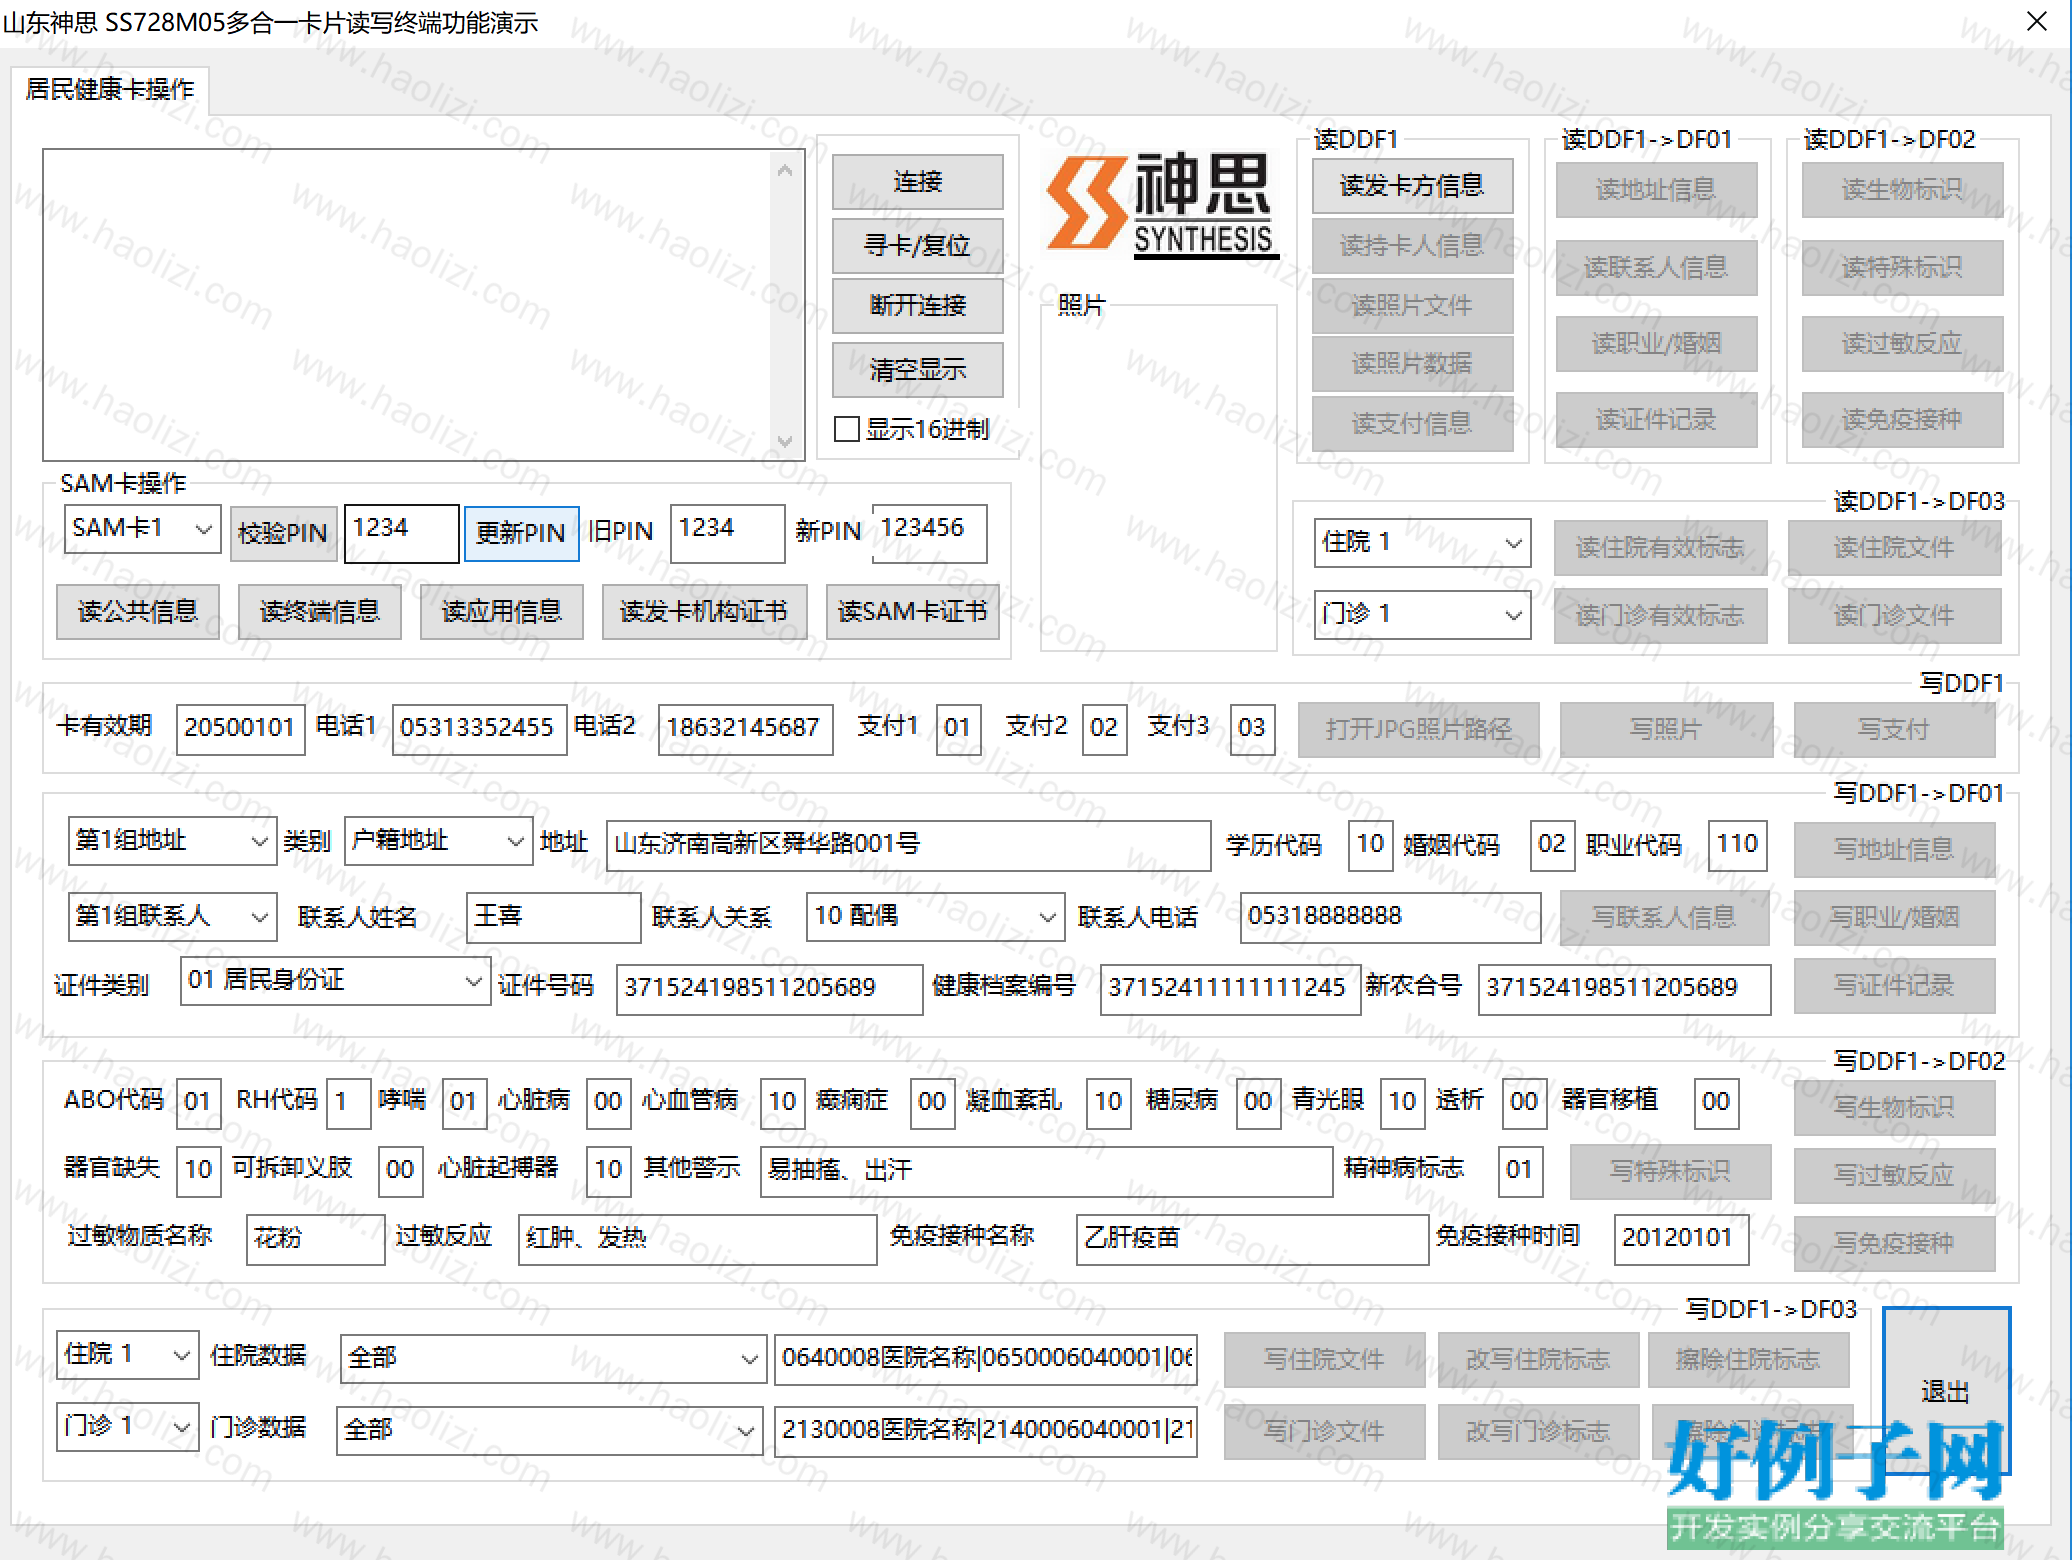The width and height of the screenshot is (2072, 1560).
Task: Expand the 第1组联系人 dropdown
Action: tap(172, 917)
